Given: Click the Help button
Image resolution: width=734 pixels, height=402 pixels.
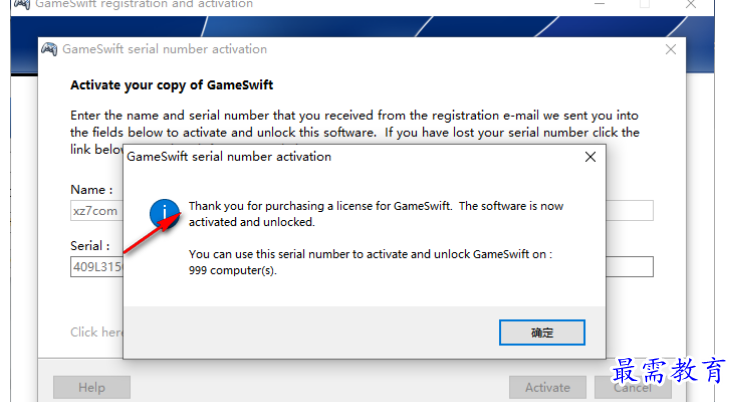Looking at the screenshot, I should (92, 387).
